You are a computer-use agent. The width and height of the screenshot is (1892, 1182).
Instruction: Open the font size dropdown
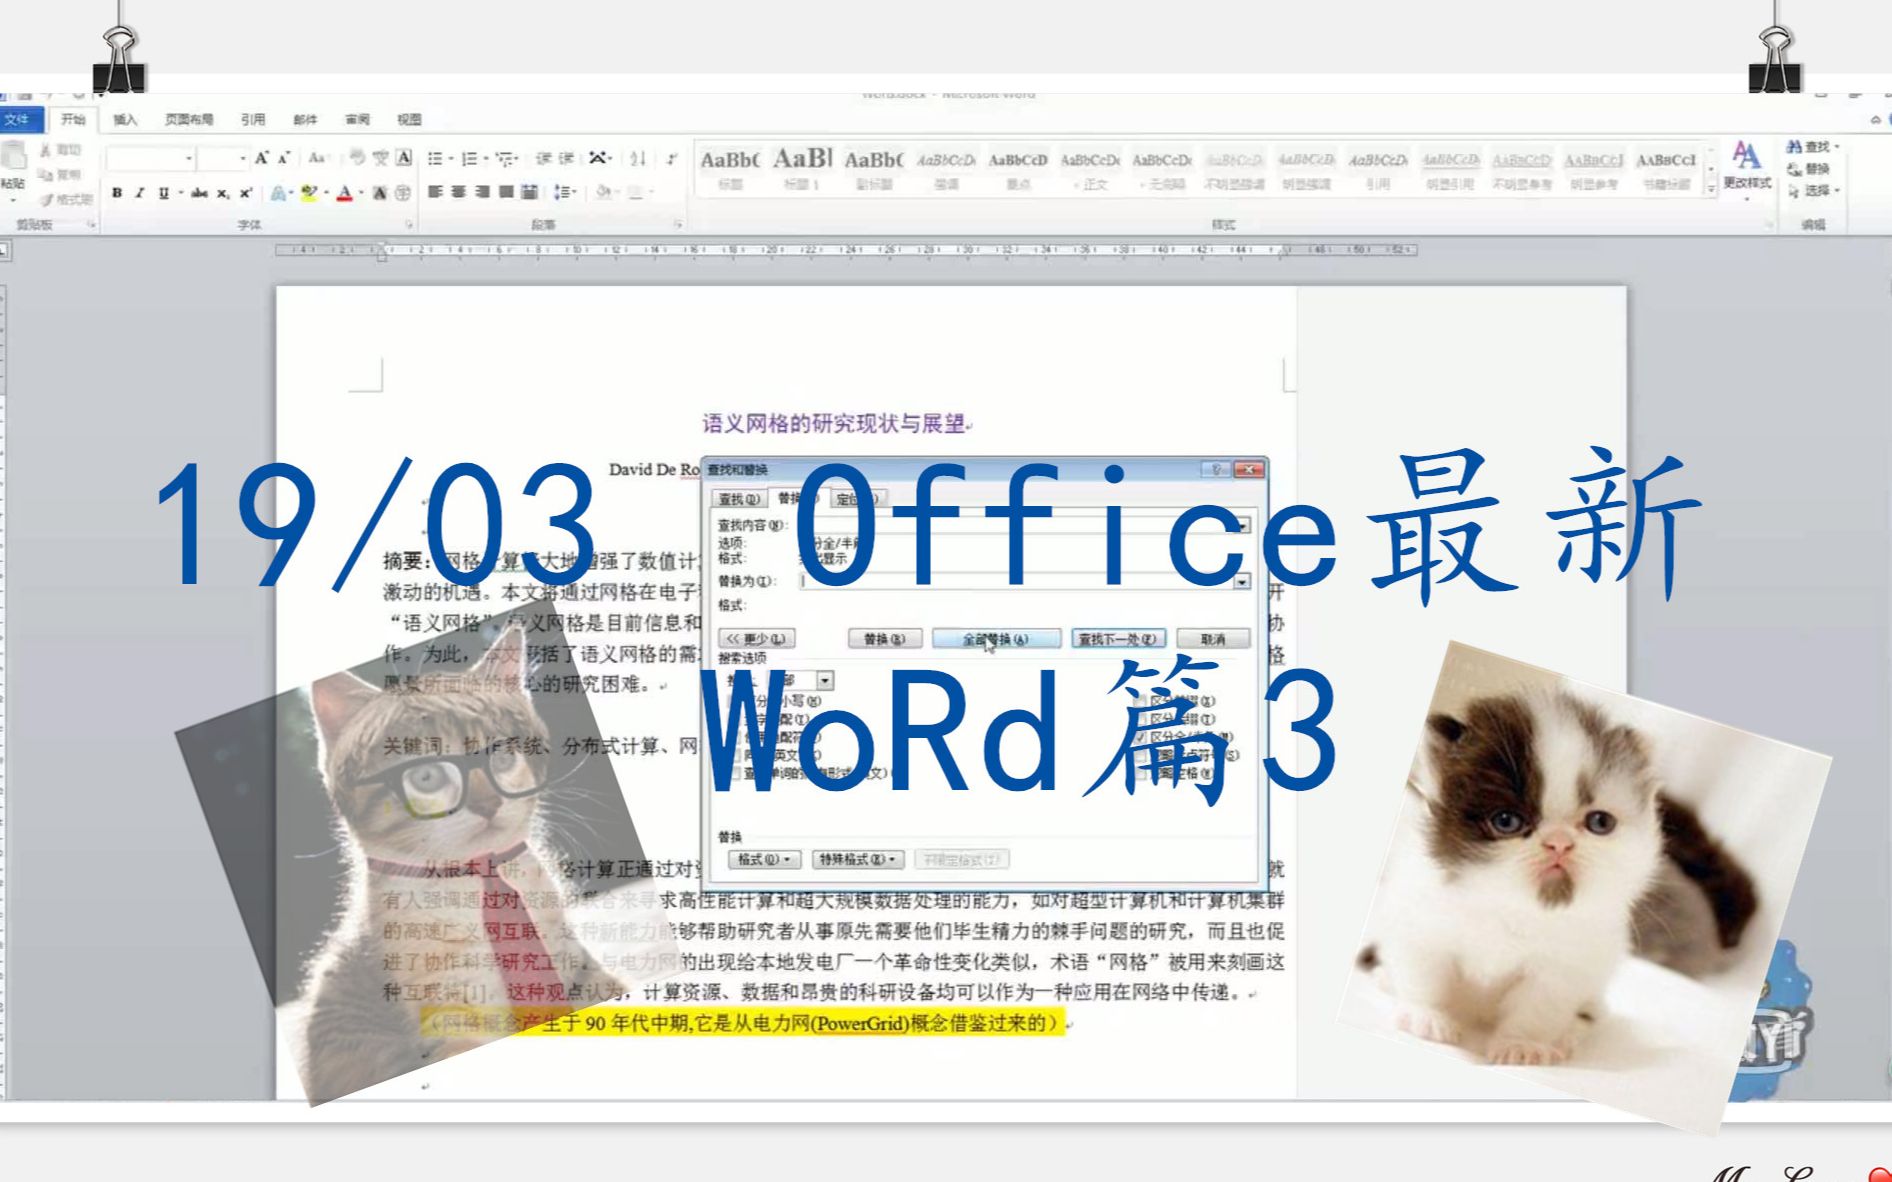point(241,158)
